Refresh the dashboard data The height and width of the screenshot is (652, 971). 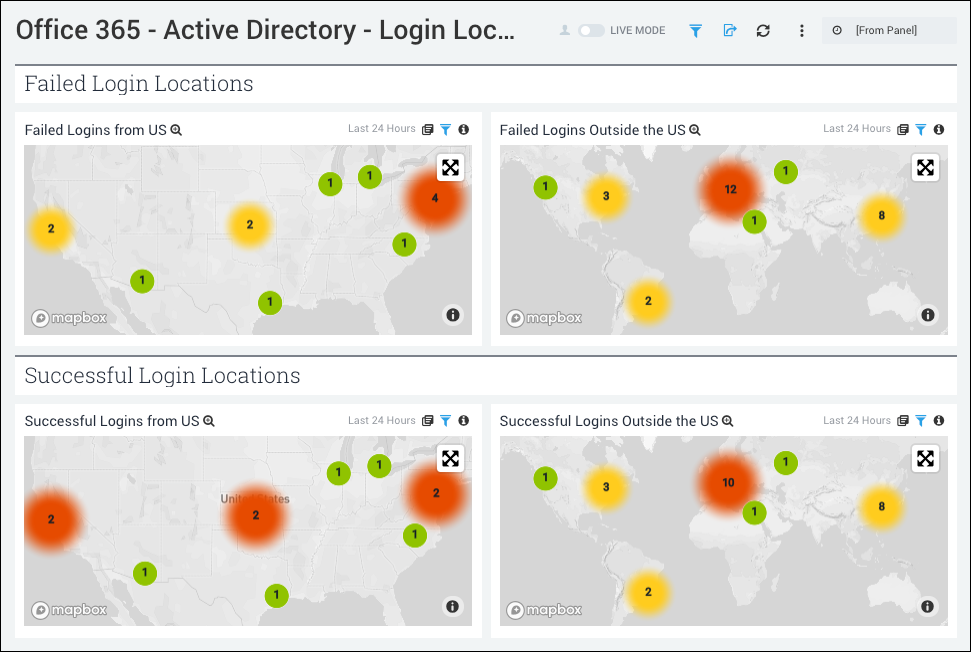click(762, 30)
